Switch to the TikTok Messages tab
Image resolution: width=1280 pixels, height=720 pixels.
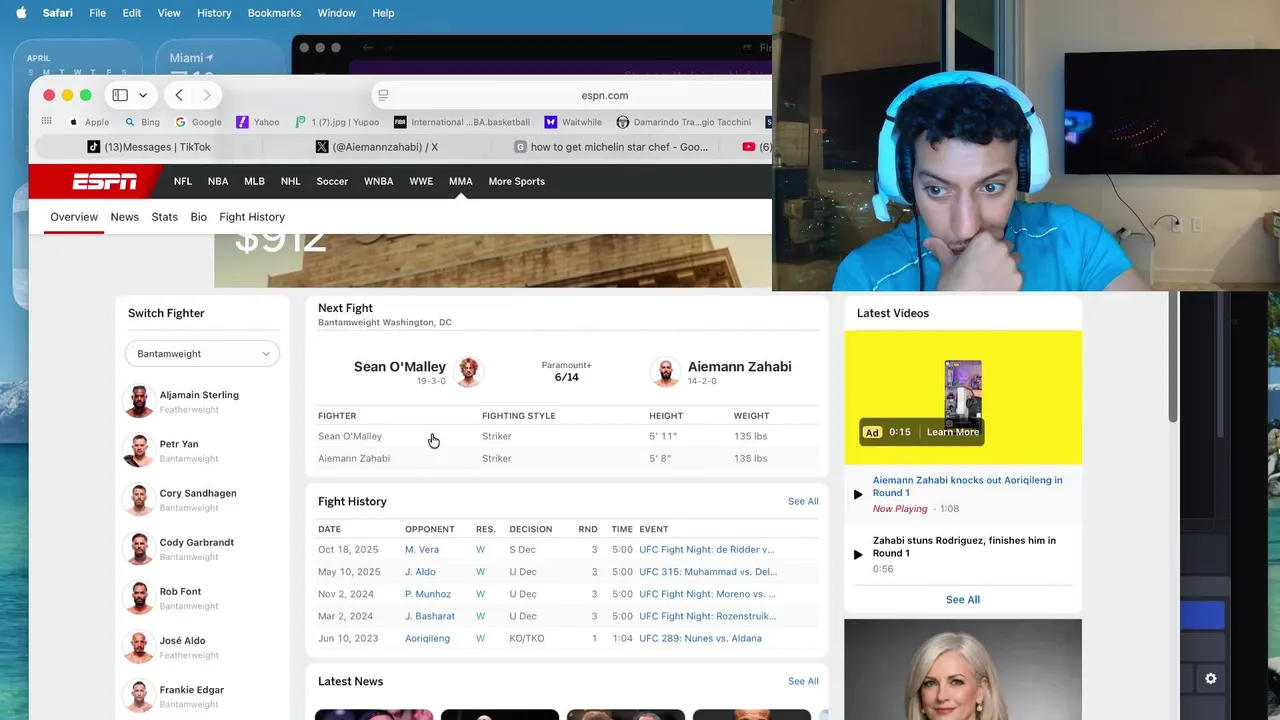pyautogui.click(x=149, y=147)
